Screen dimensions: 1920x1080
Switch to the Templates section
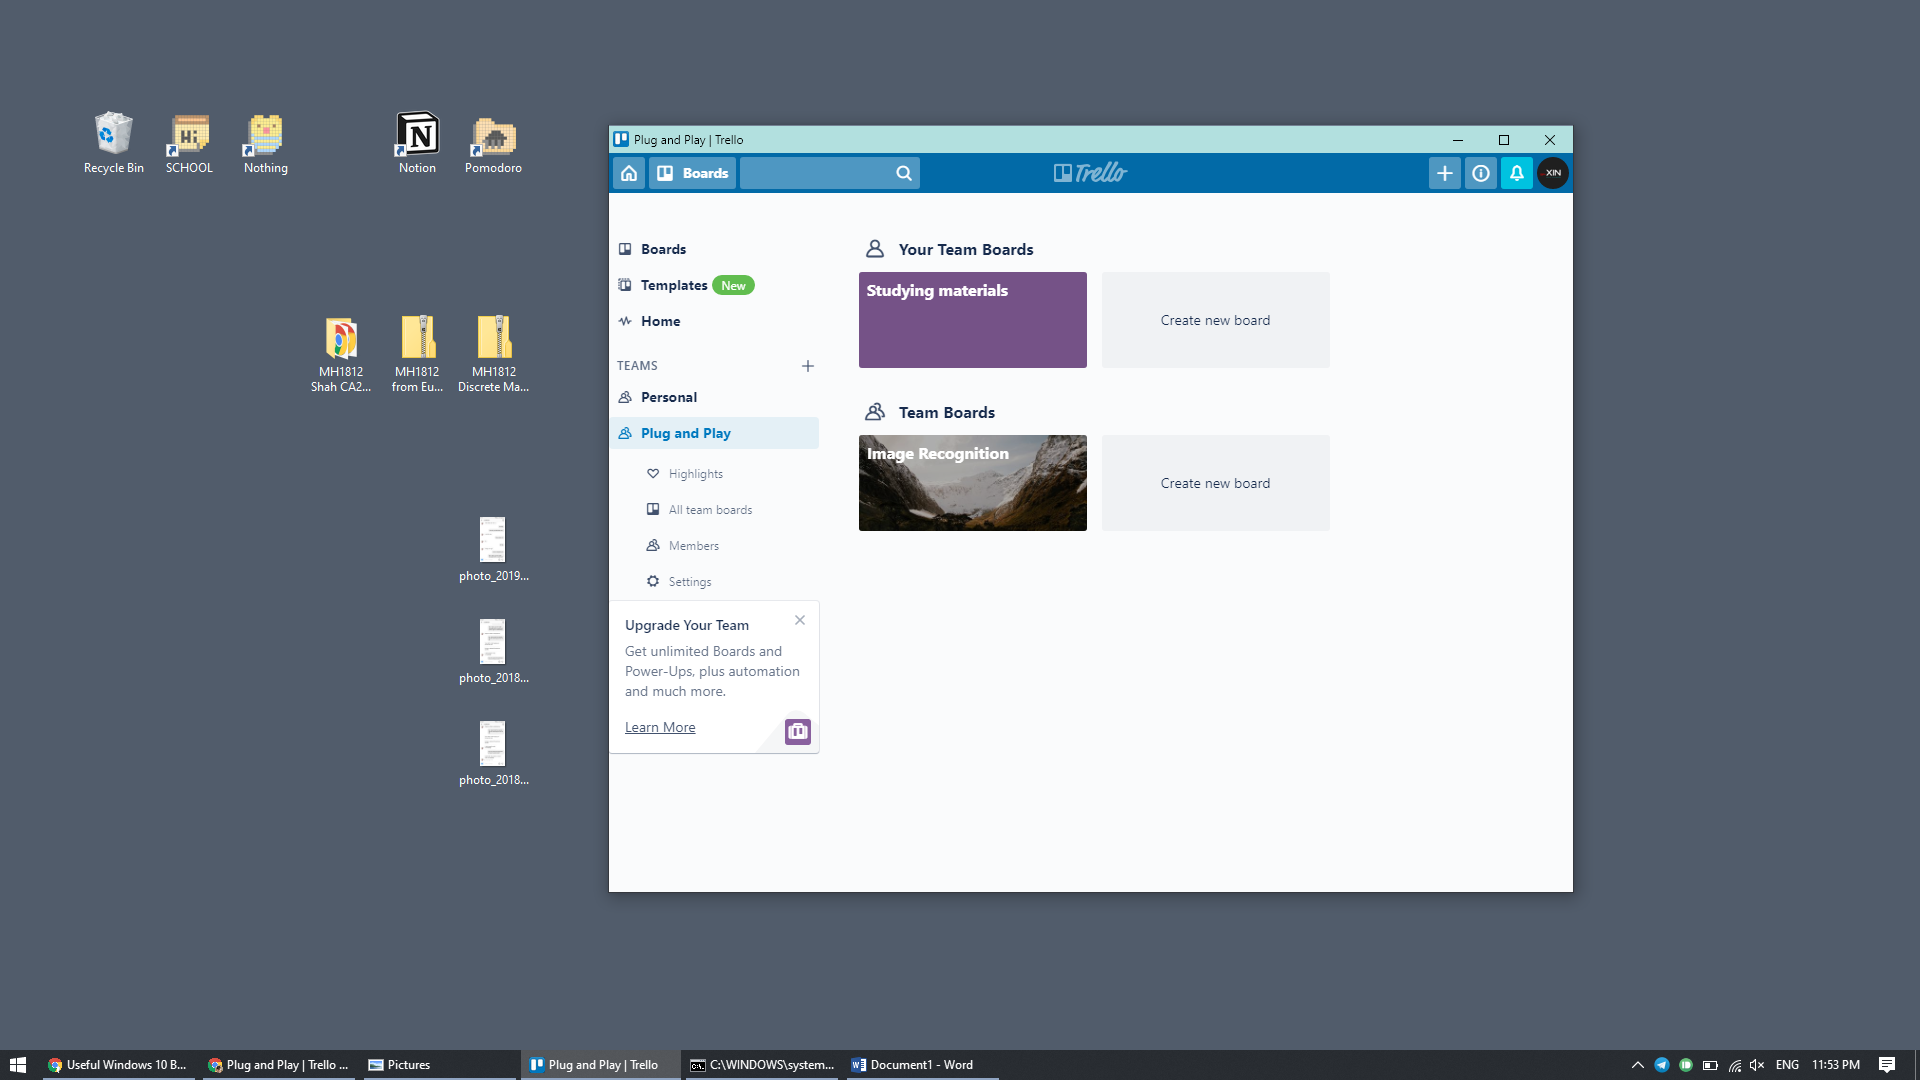point(674,285)
